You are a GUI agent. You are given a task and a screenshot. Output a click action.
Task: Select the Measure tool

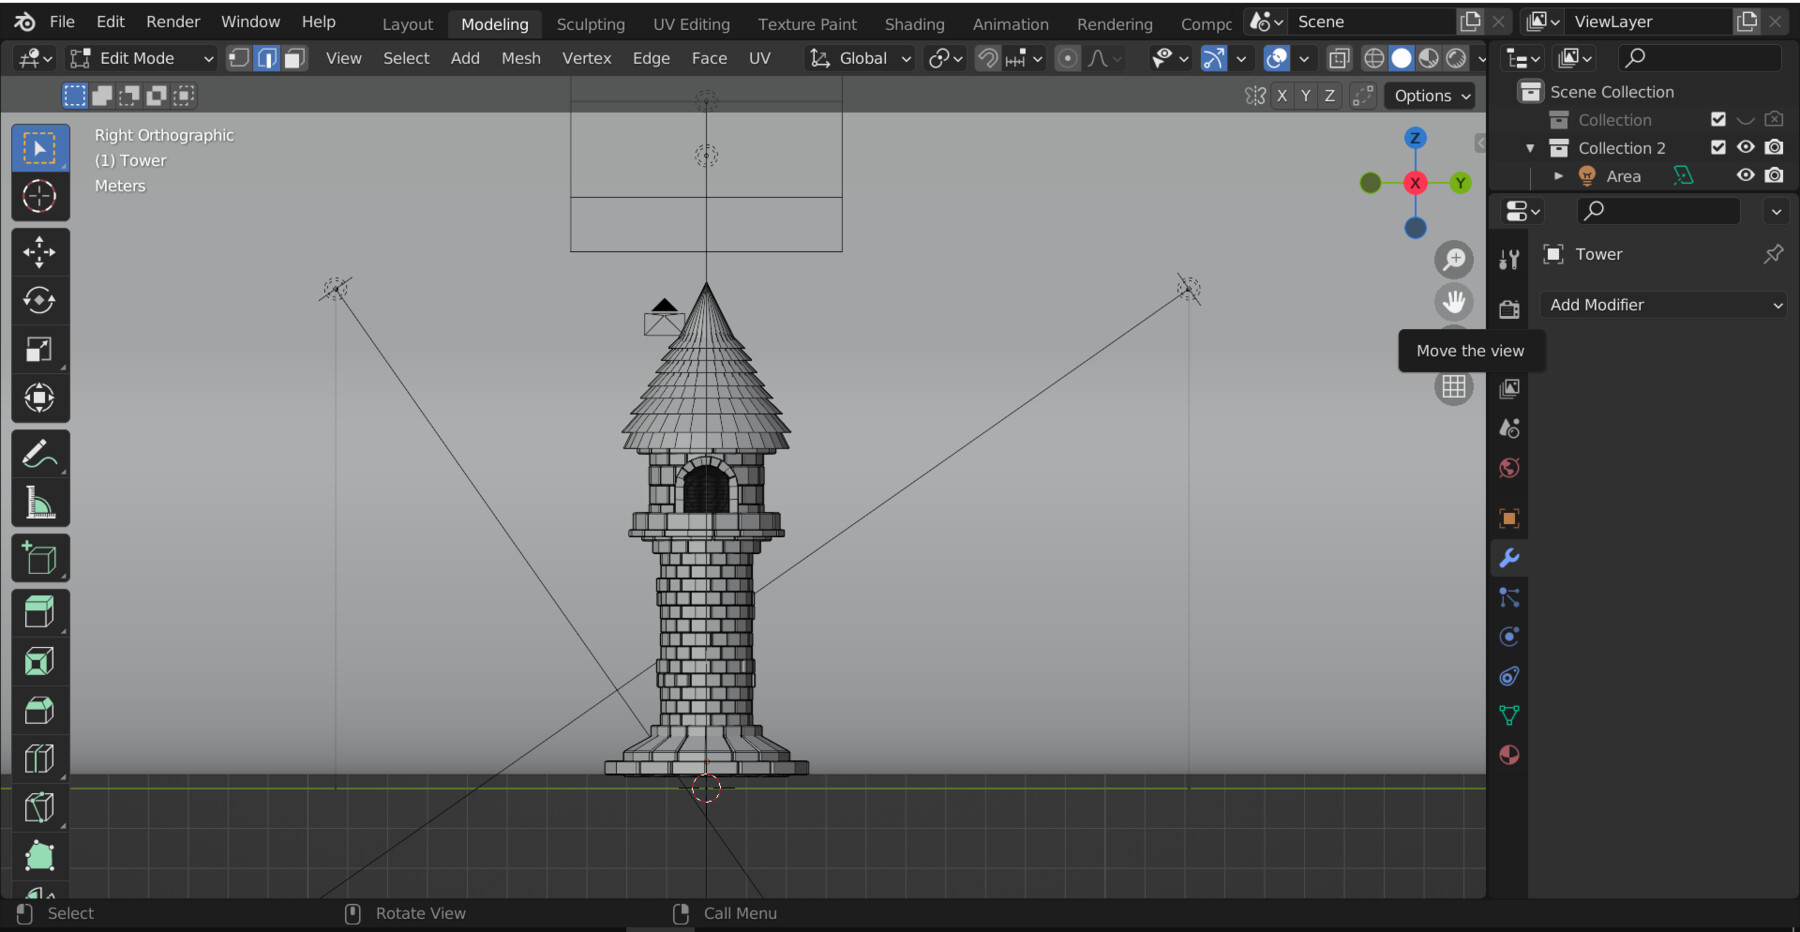point(40,502)
